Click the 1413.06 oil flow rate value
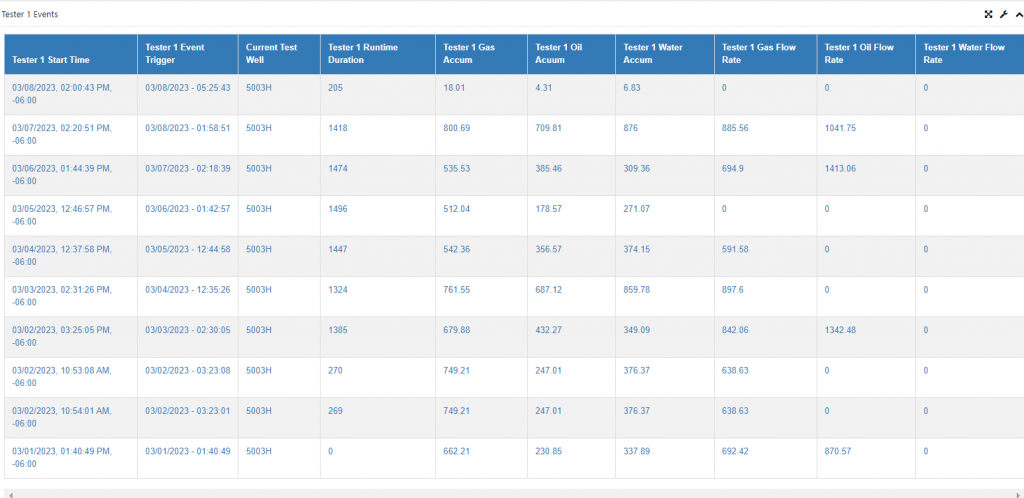1024x498 pixels. (x=840, y=168)
